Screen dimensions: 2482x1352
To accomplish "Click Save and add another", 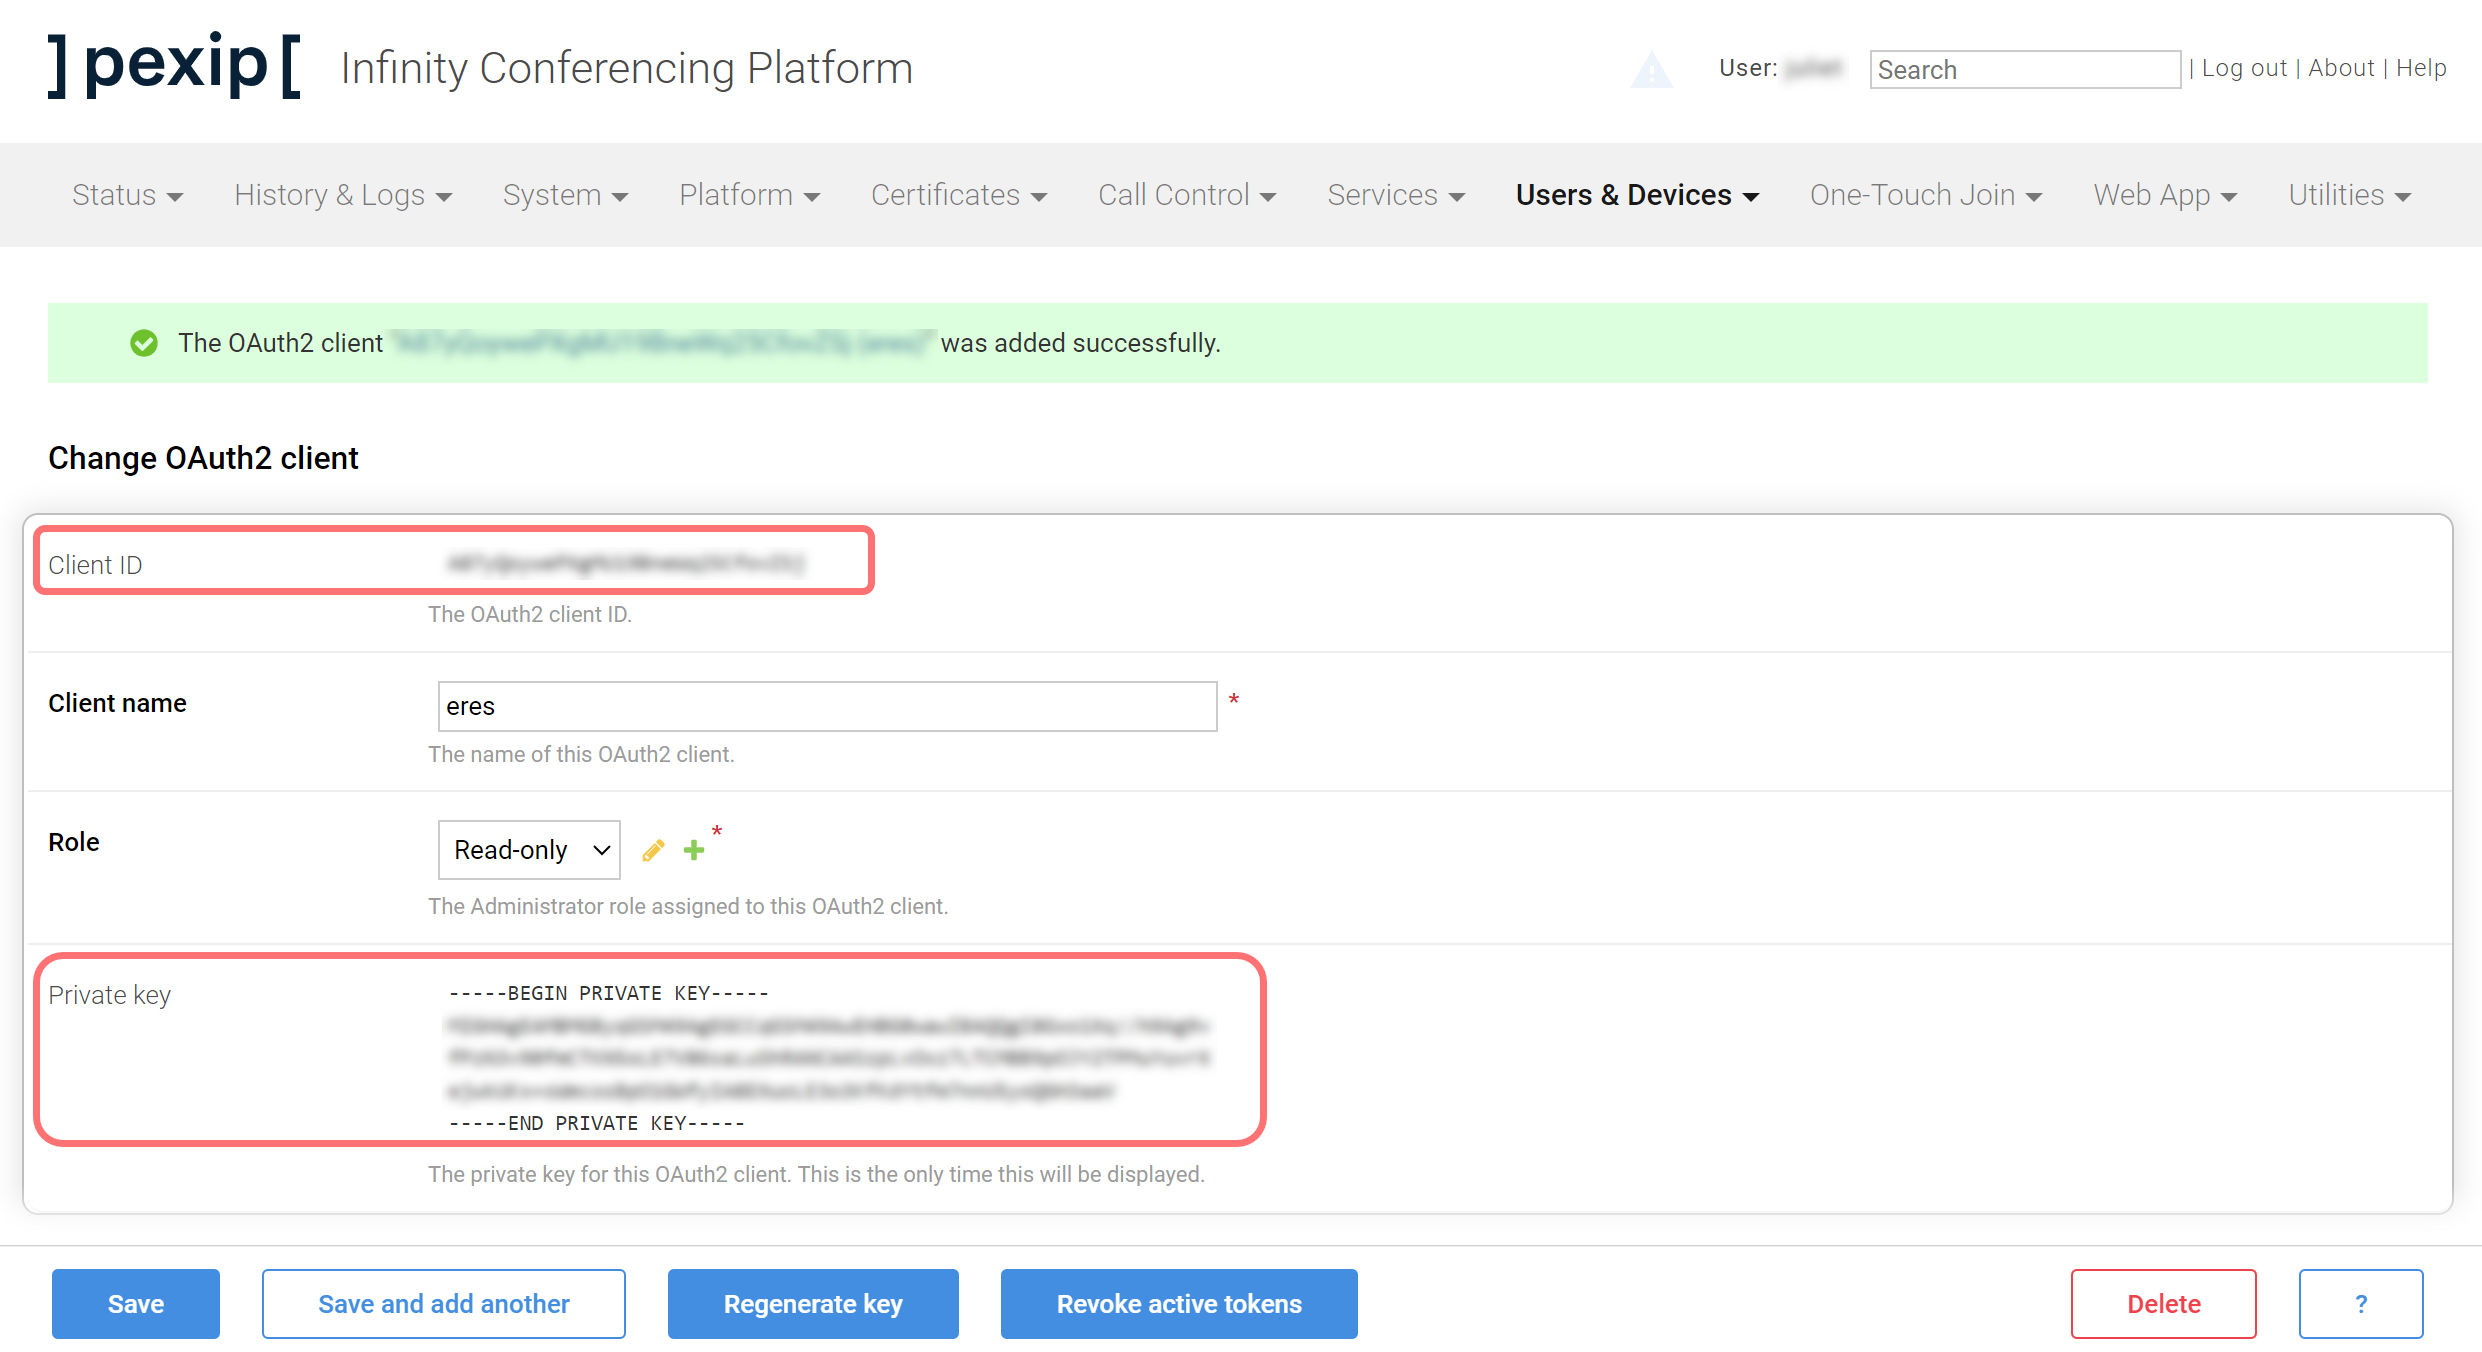I will tap(444, 1304).
